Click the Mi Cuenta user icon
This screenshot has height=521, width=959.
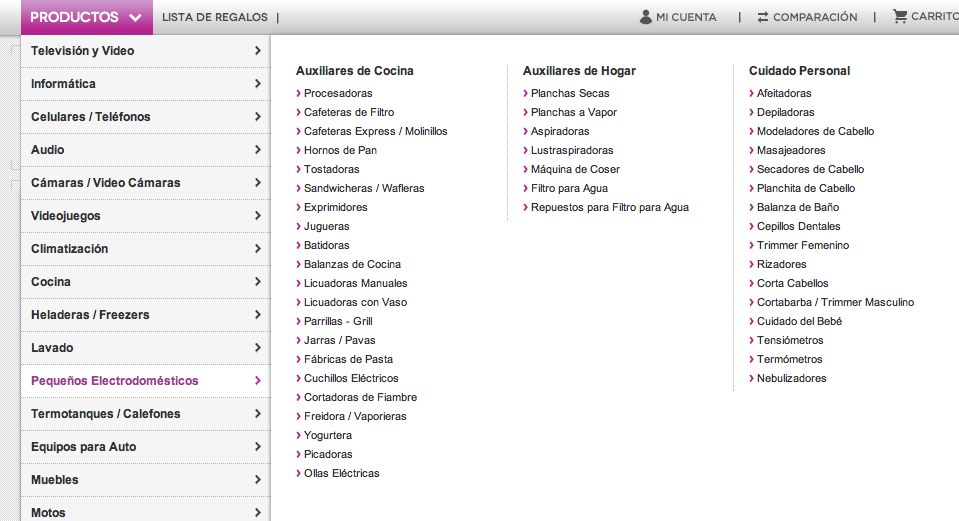645,17
